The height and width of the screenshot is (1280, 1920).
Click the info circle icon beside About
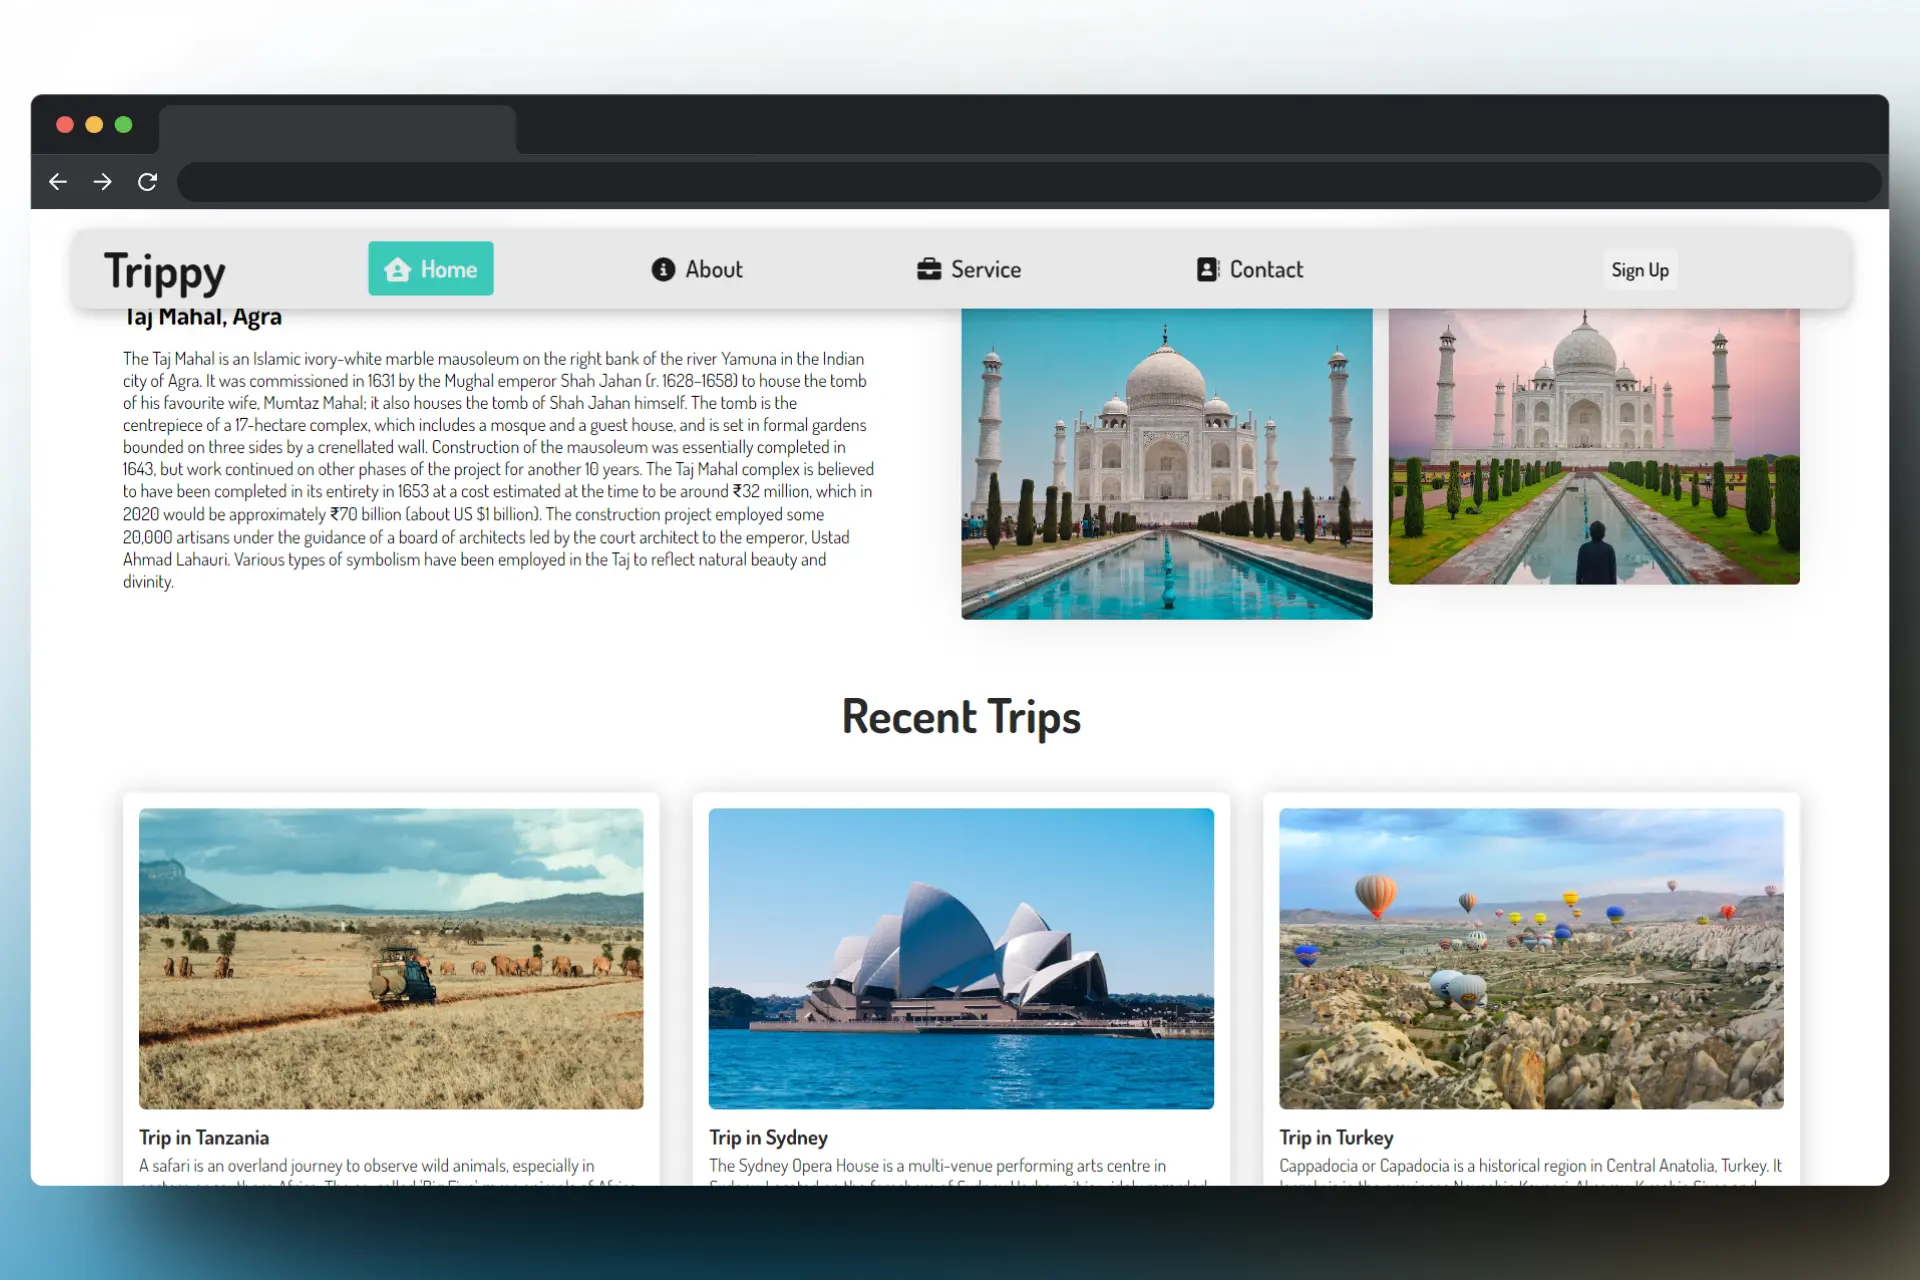click(663, 269)
